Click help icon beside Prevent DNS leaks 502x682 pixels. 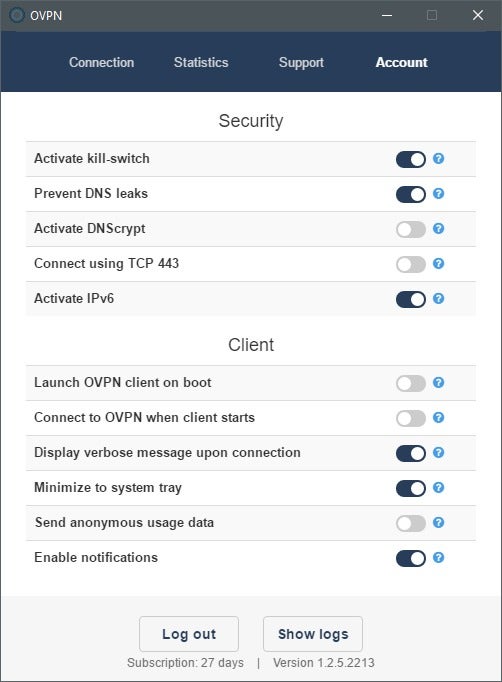pos(438,194)
